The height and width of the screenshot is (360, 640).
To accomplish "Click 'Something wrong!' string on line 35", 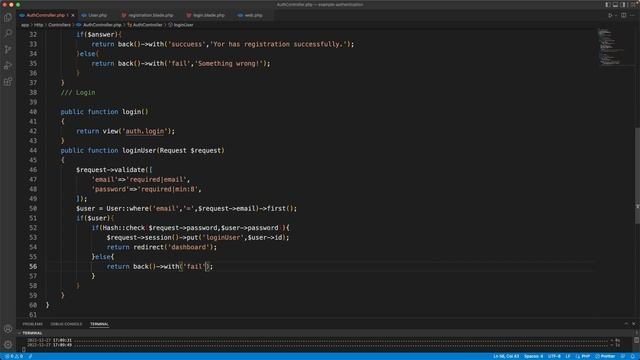I will 229,64.
